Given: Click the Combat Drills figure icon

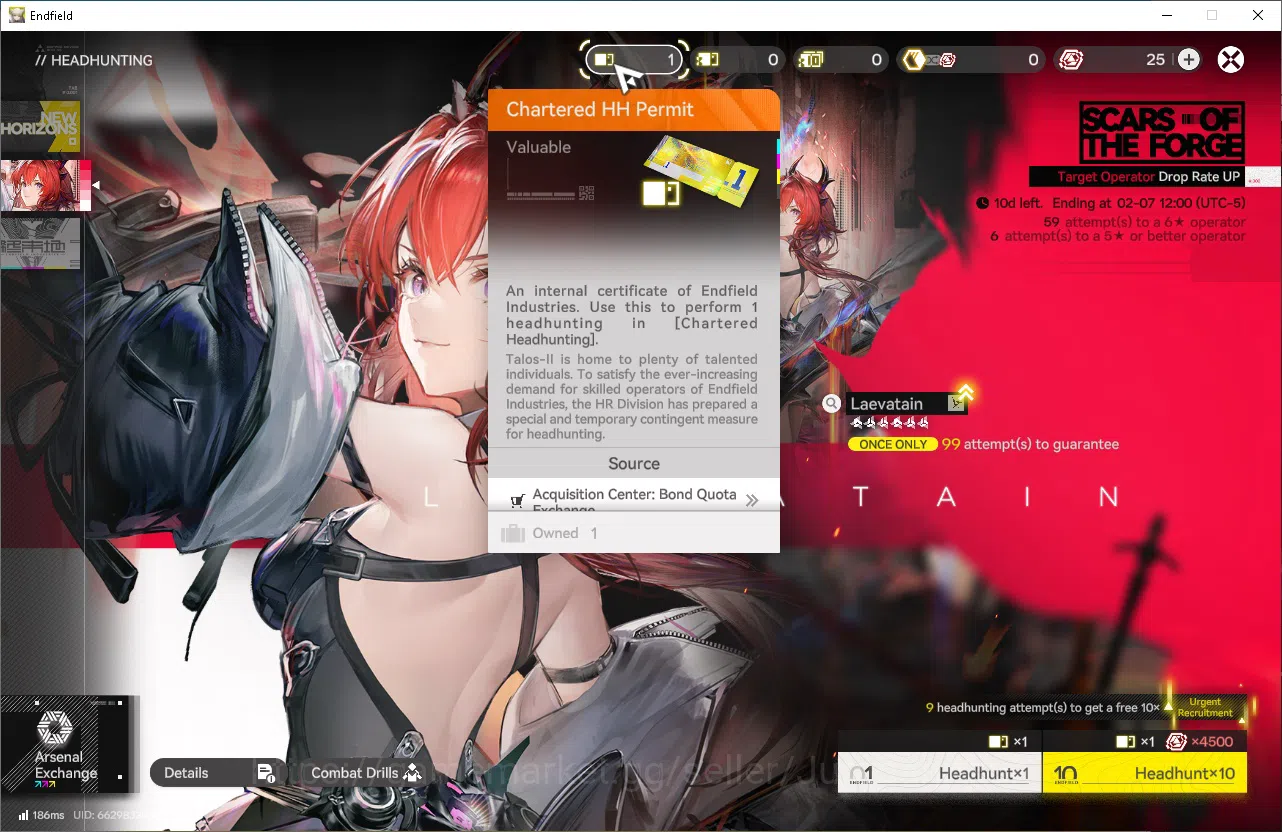Looking at the screenshot, I should point(411,773).
